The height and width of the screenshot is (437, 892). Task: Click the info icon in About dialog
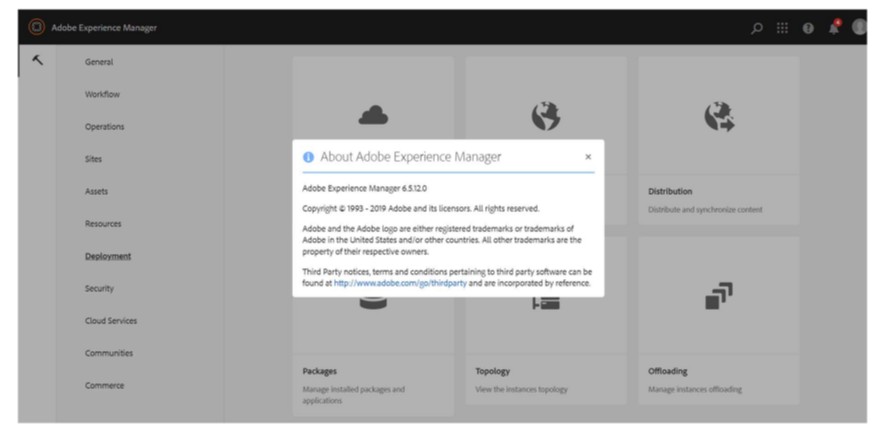pos(308,157)
